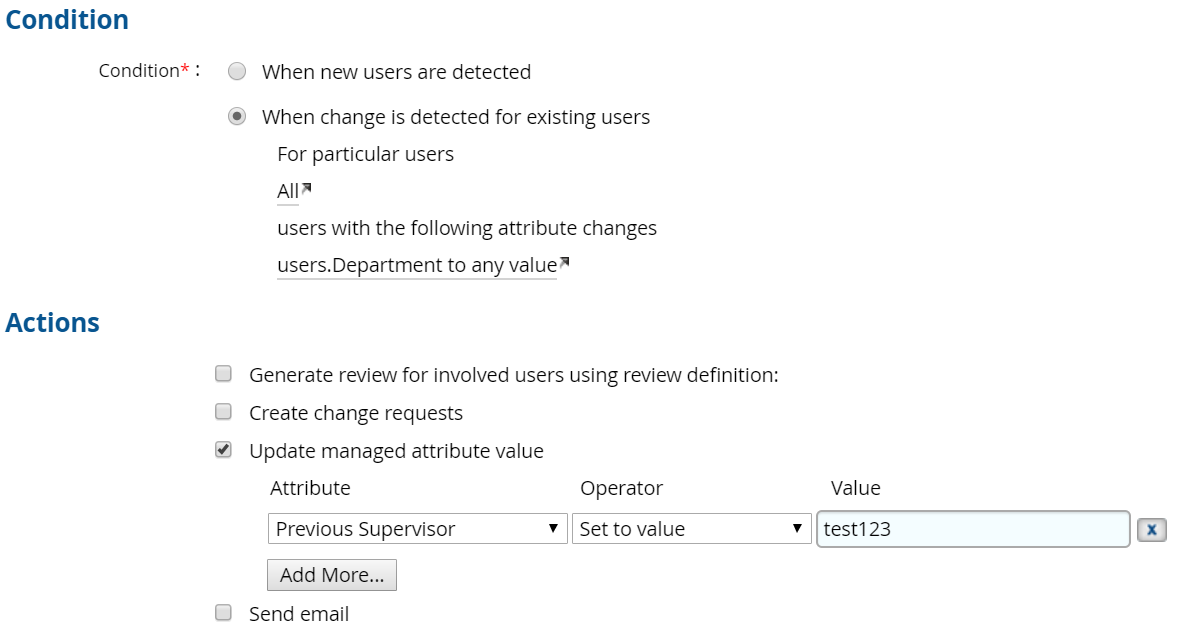Click the Attribute column label
This screenshot has height=634, width=1183.
[310, 488]
